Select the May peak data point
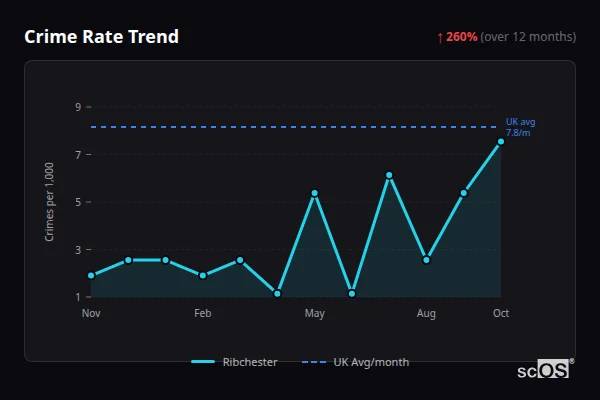Screen dimensions: 600x400 (x=315, y=193)
